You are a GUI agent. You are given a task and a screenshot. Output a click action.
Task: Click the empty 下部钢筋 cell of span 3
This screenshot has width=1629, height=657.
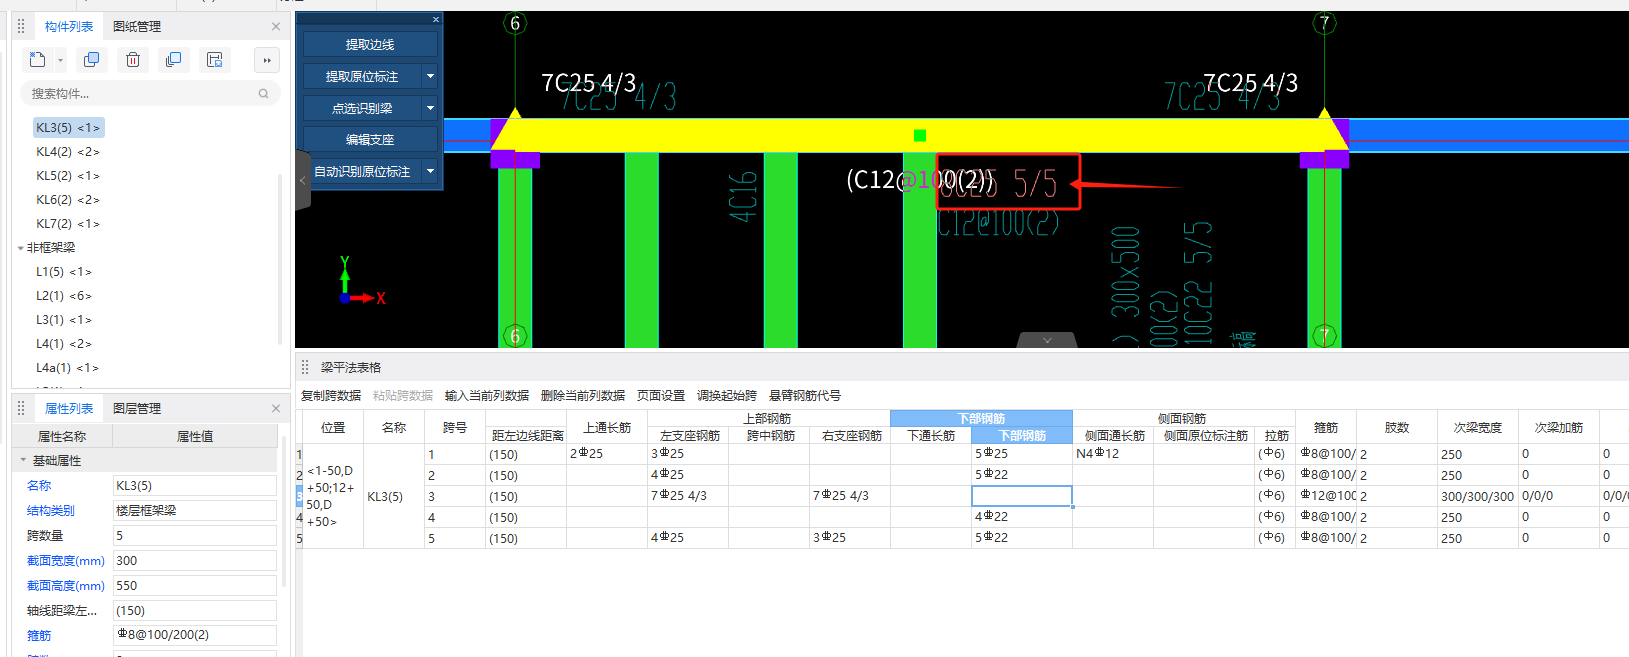point(1022,496)
